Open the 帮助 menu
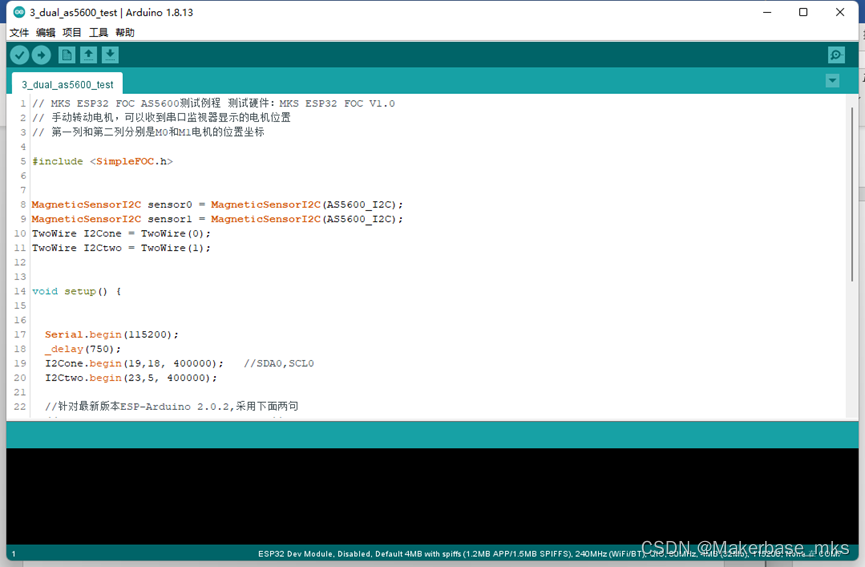 (x=125, y=33)
